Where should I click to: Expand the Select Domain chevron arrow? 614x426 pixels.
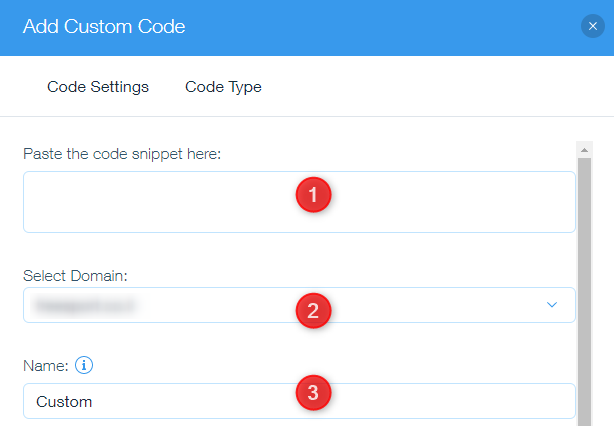click(552, 305)
